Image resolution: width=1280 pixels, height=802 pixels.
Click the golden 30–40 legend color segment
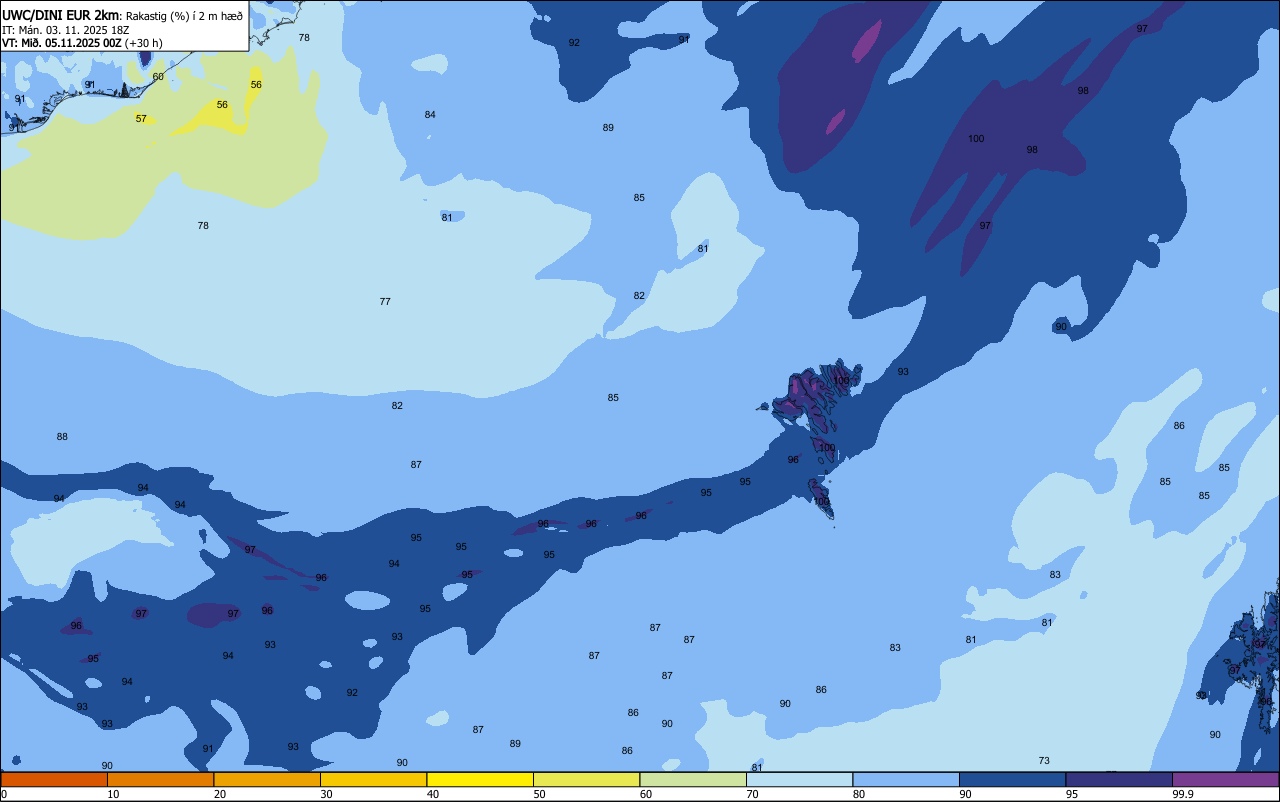click(373, 779)
